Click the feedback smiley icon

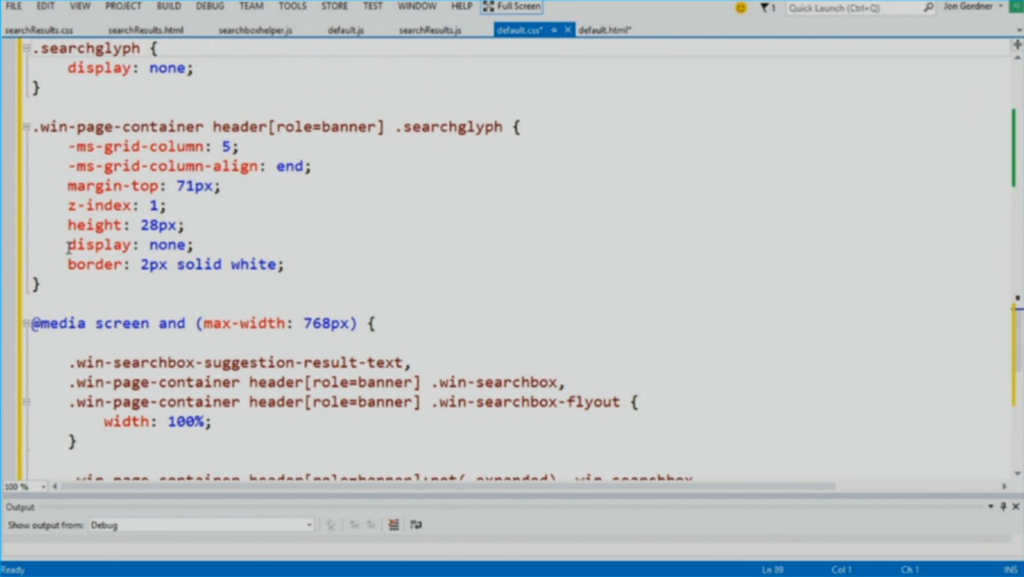741,8
